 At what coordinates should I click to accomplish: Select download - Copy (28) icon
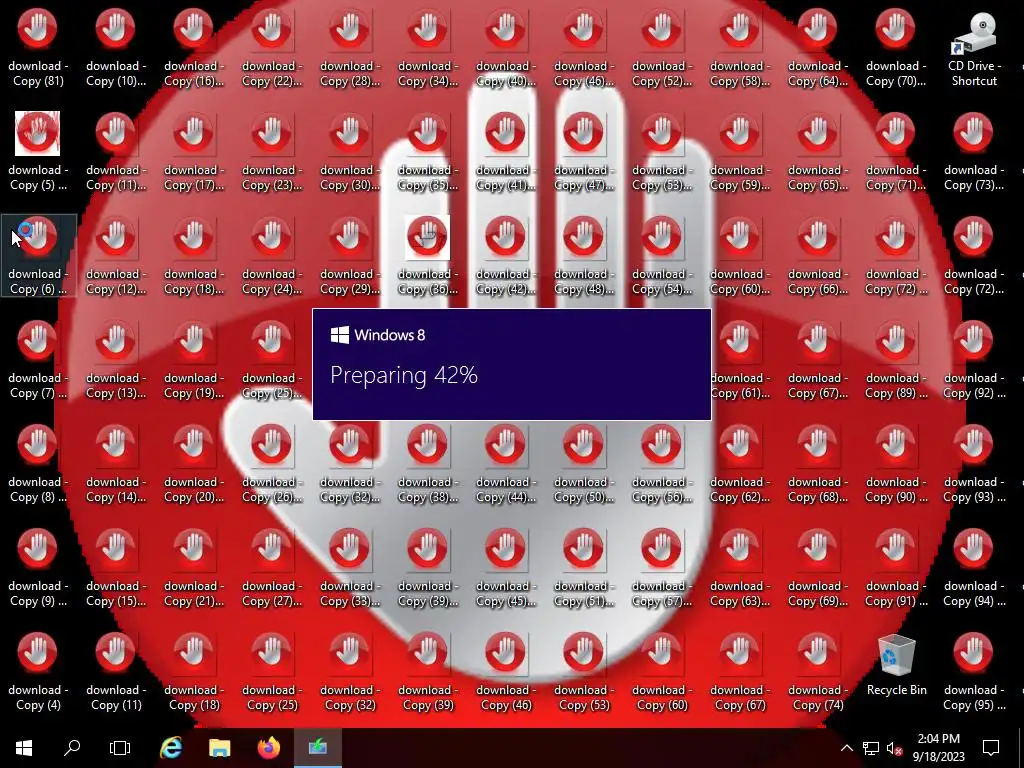(x=349, y=49)
